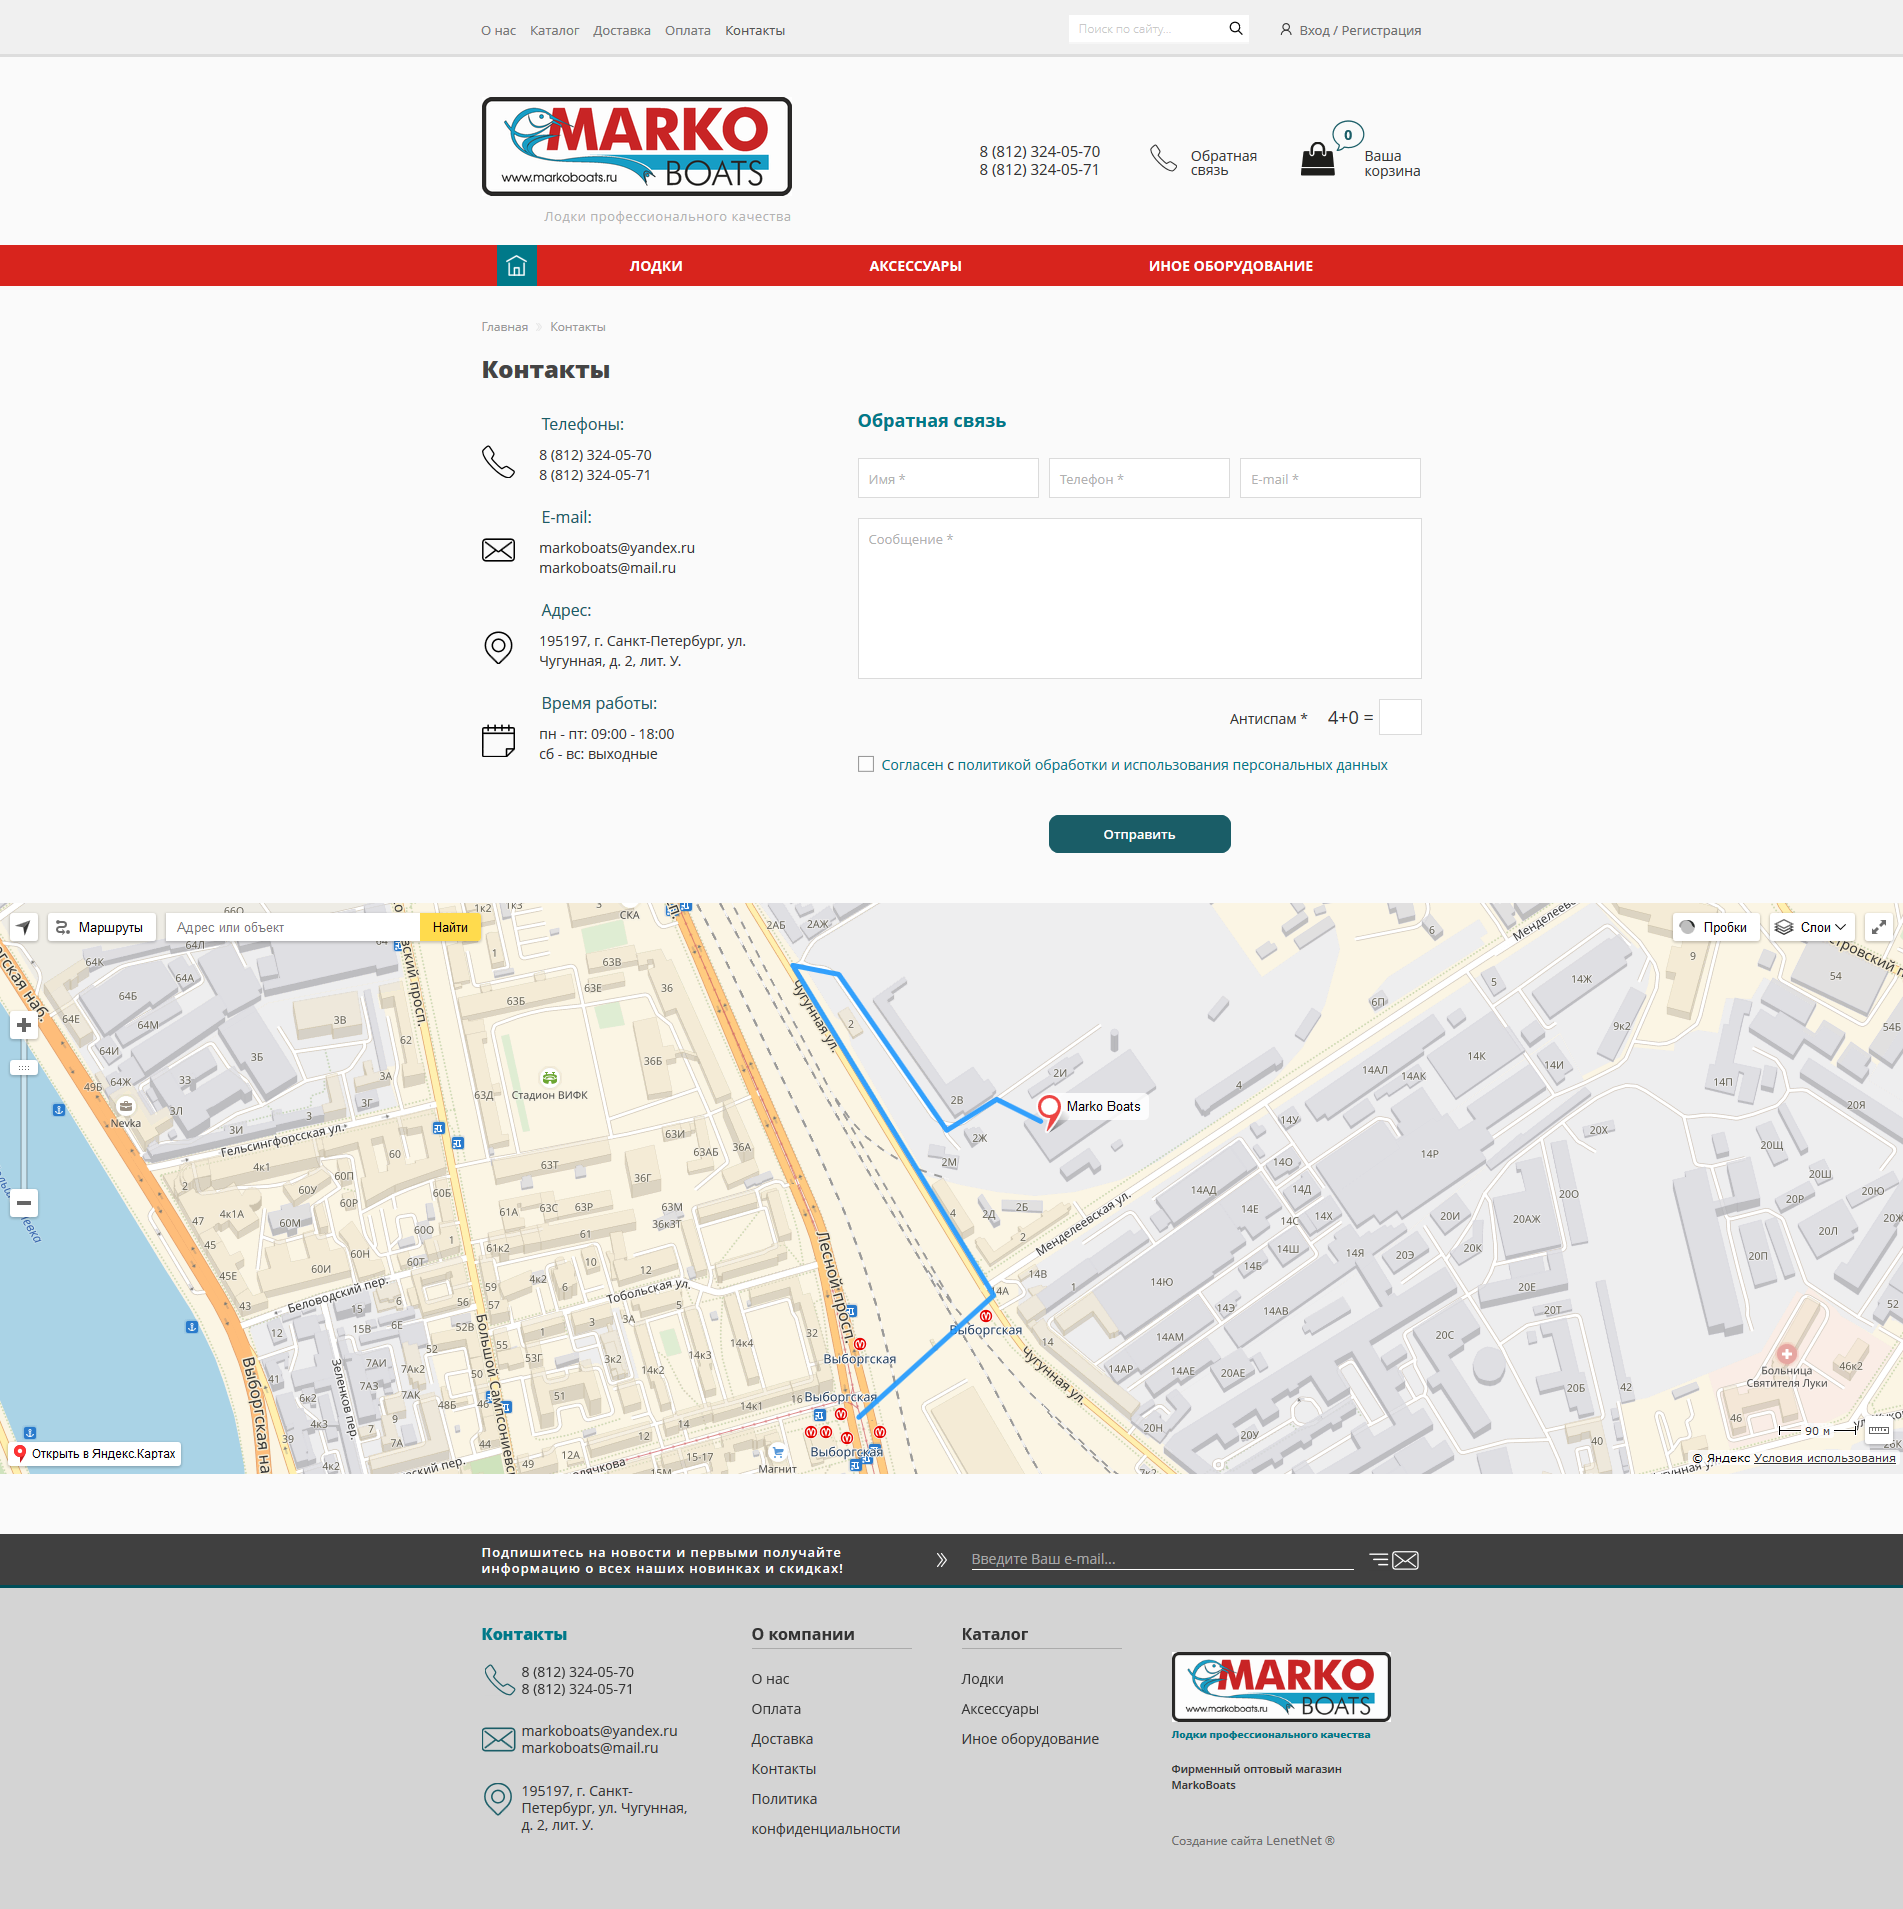Open the shopping bag cart icon
The width and height of the screenshot is (1903, 1909).
[1318, 158]
